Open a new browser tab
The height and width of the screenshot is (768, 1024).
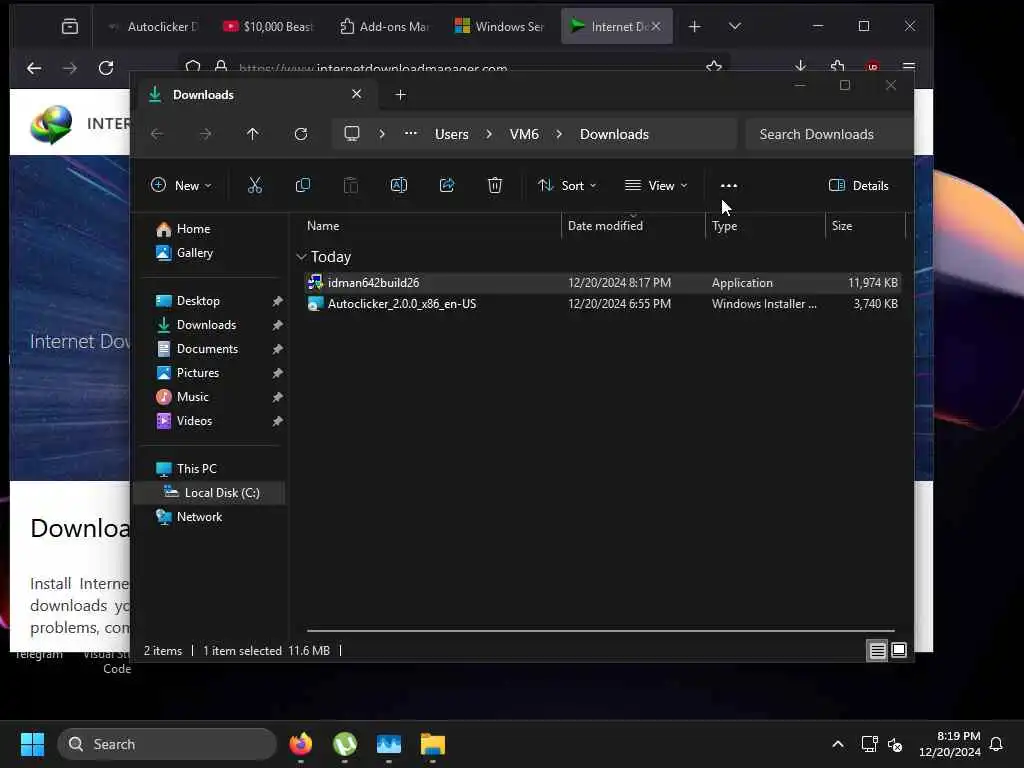695,27
